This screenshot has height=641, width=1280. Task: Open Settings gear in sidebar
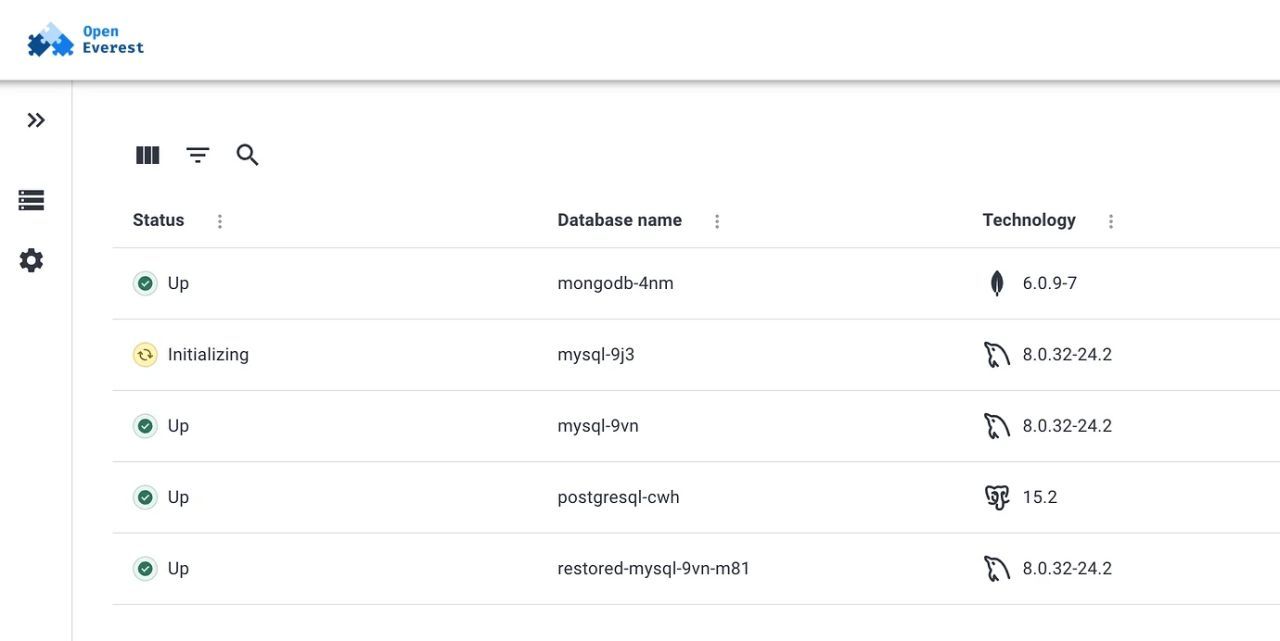coord(32,261)
